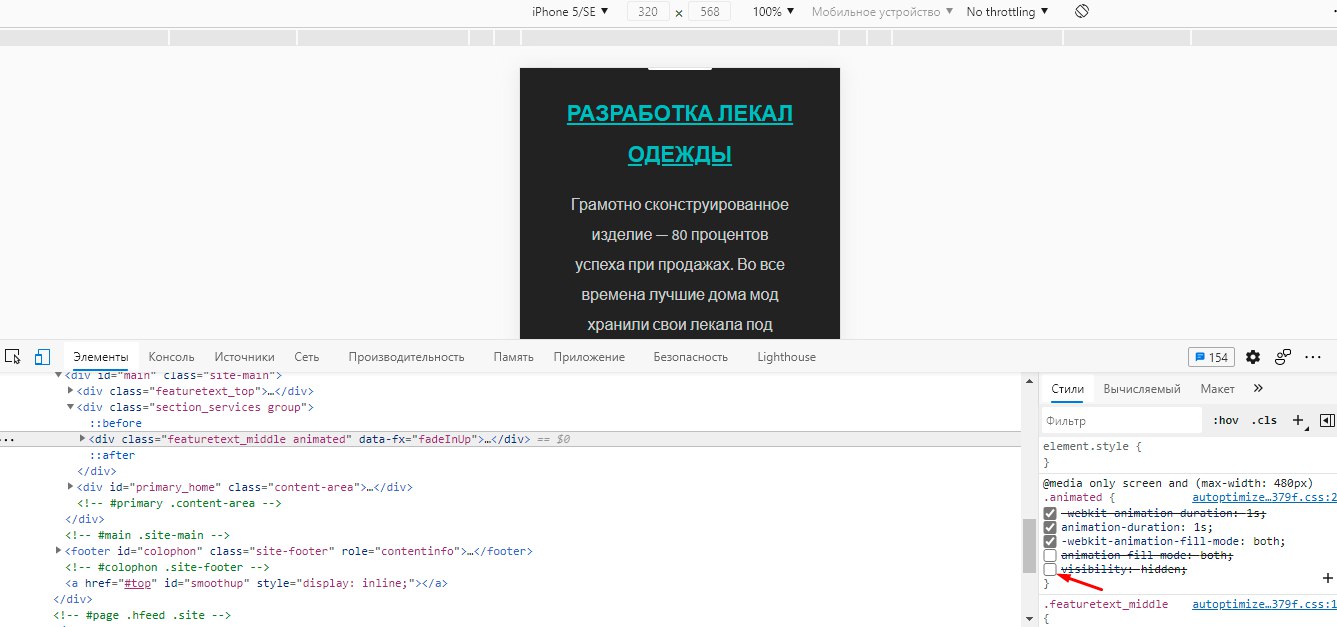Viewport: 1337px width, 627px height.
Task: Click the Фильтр styles filter field
Action: (x=1121, y=421)
